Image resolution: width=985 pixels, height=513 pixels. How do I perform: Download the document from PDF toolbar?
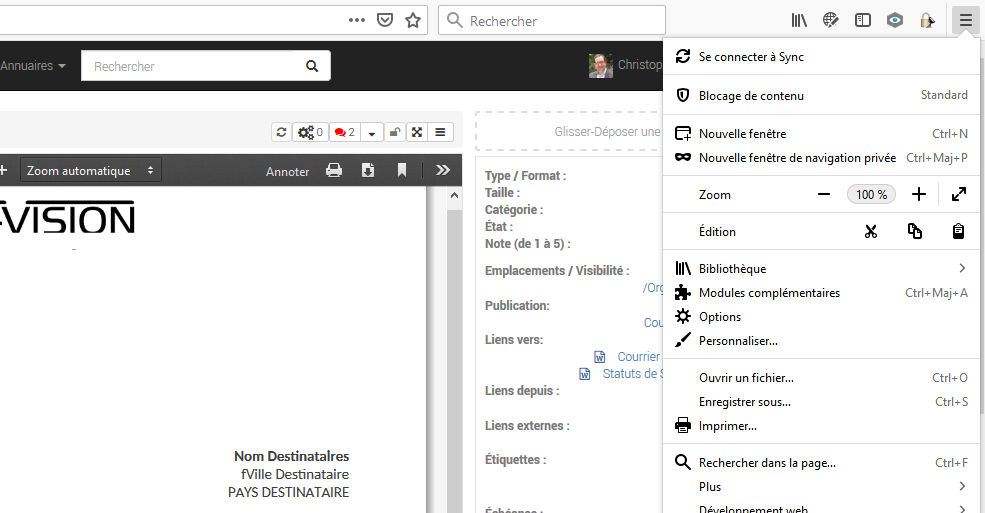(368, 171)
